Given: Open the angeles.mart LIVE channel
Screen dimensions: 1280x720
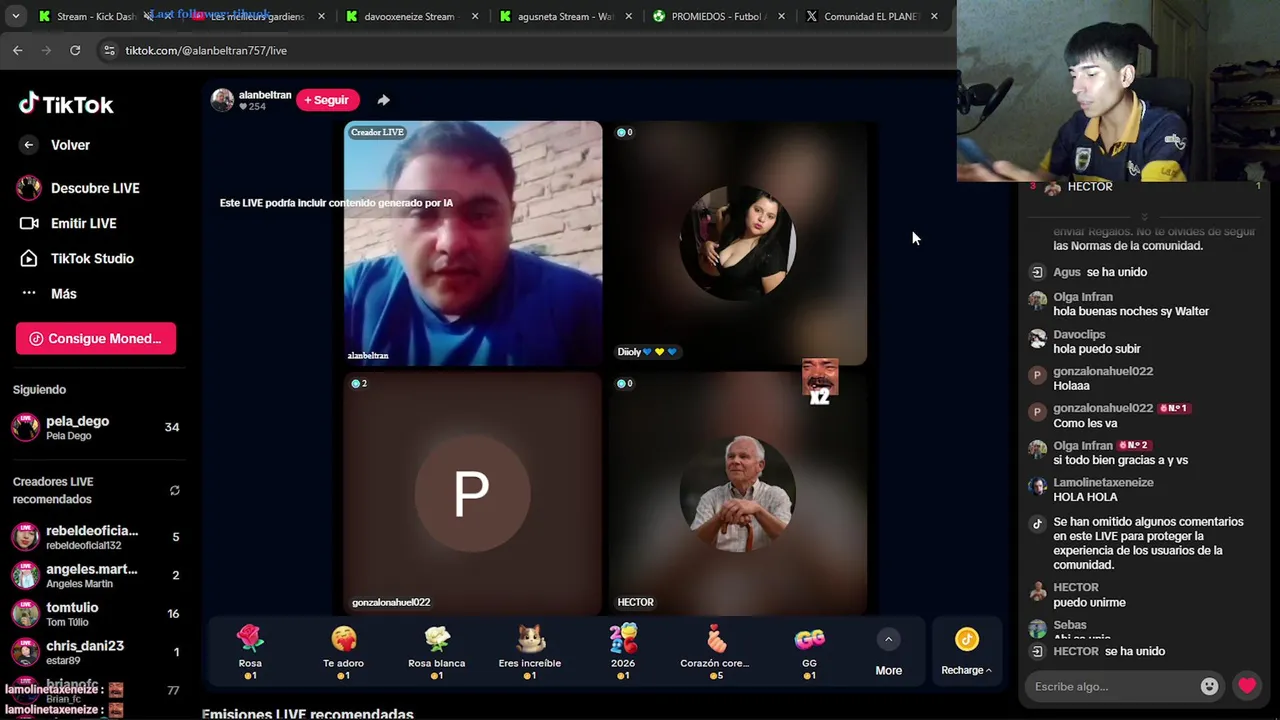Looking at the screenshot, I should pos(95,575).
